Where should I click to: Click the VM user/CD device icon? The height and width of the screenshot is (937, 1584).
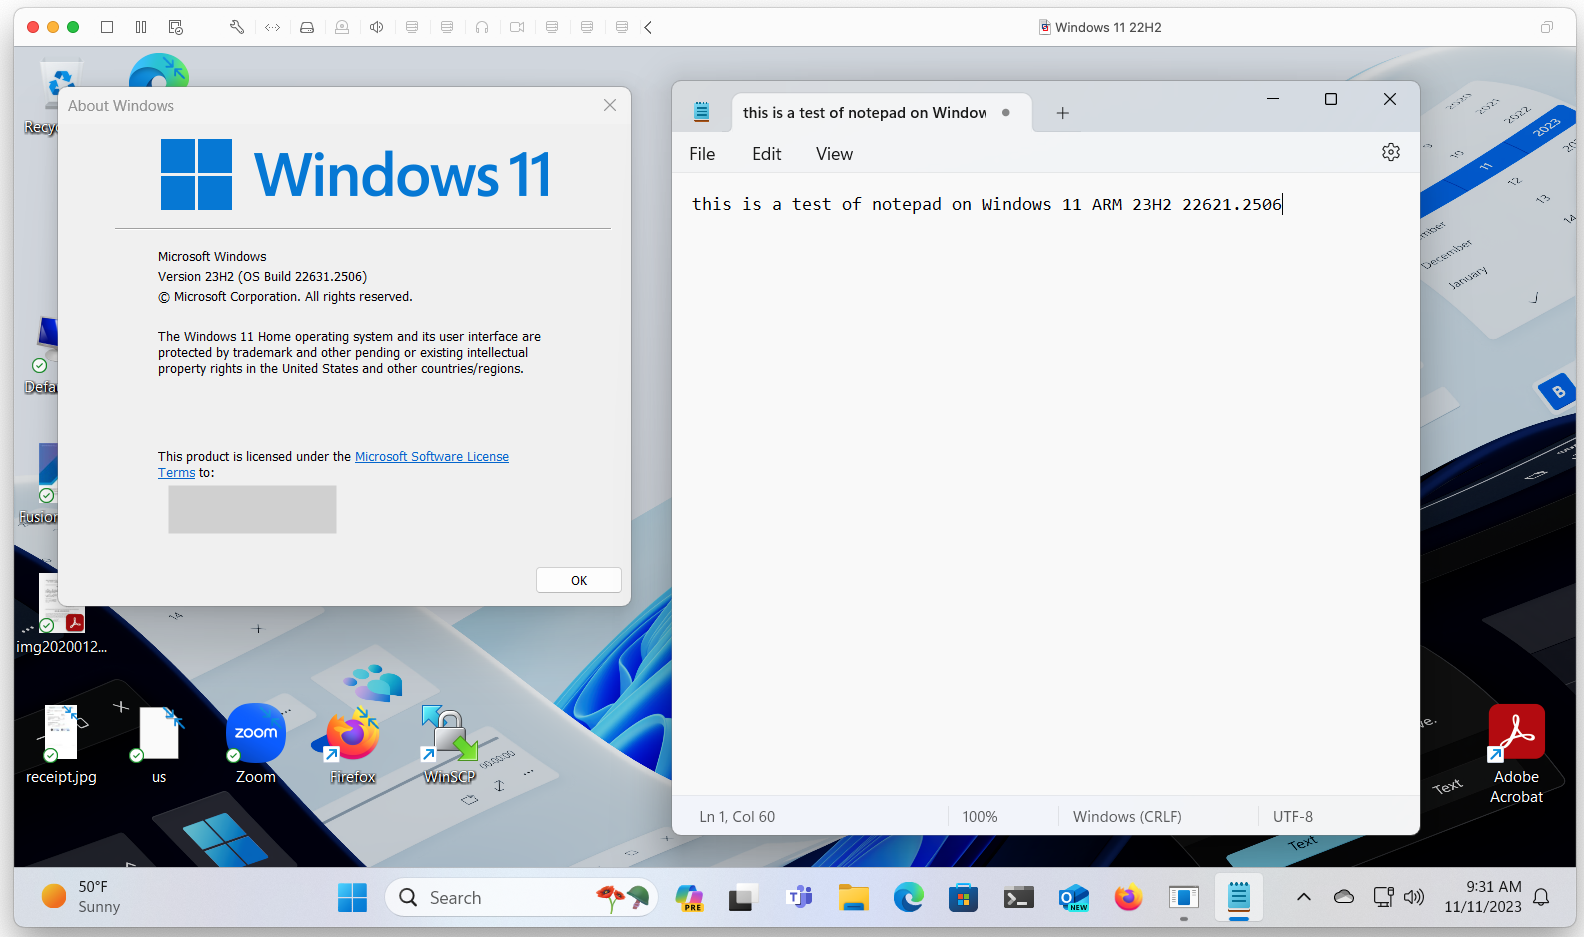click(342, 27)
